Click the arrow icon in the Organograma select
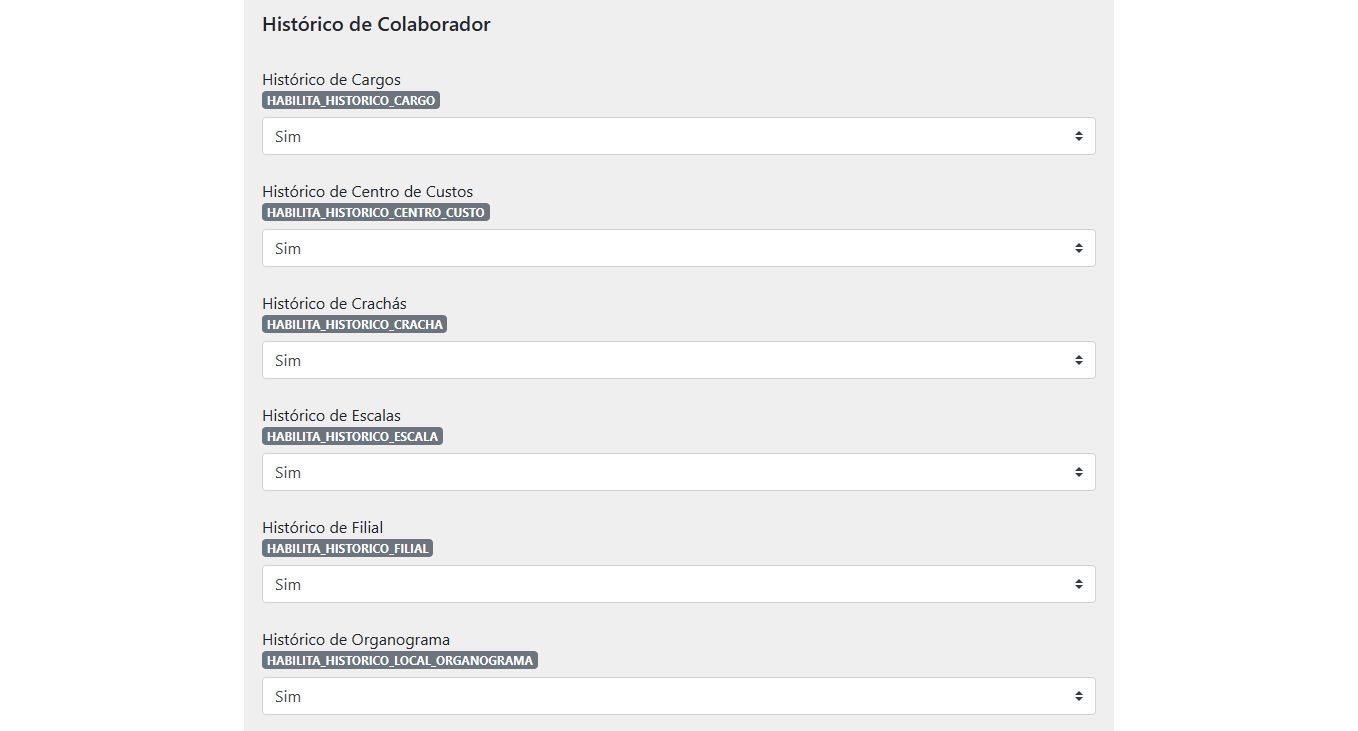The image size is (1358, 731). click(x=1079, y=696)
